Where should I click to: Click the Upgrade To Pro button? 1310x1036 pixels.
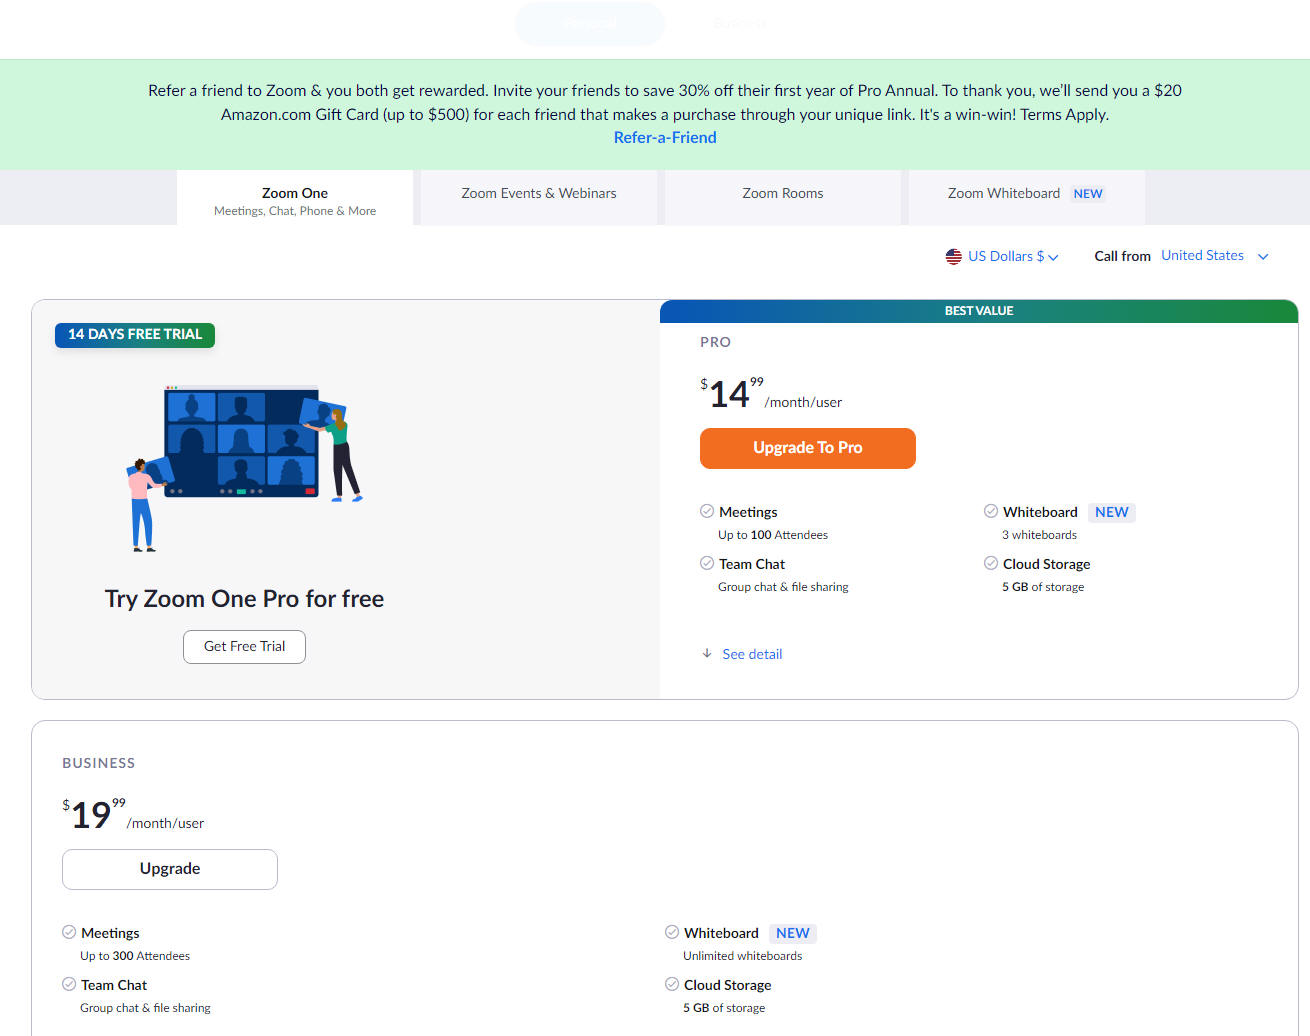tap(808, 448)
